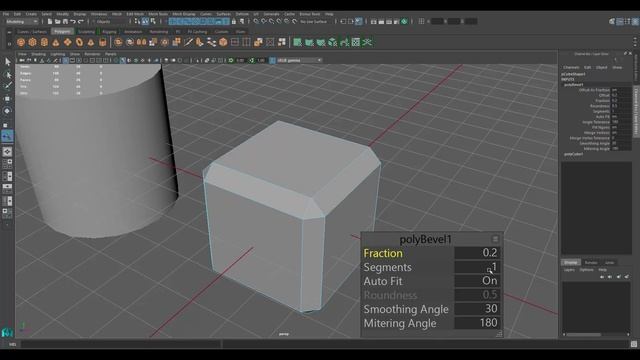Image resolution: width=640 pixels, height=360 pixels.
Task: Click the Undo arrow icon
Action: click(x=73, y=21)
